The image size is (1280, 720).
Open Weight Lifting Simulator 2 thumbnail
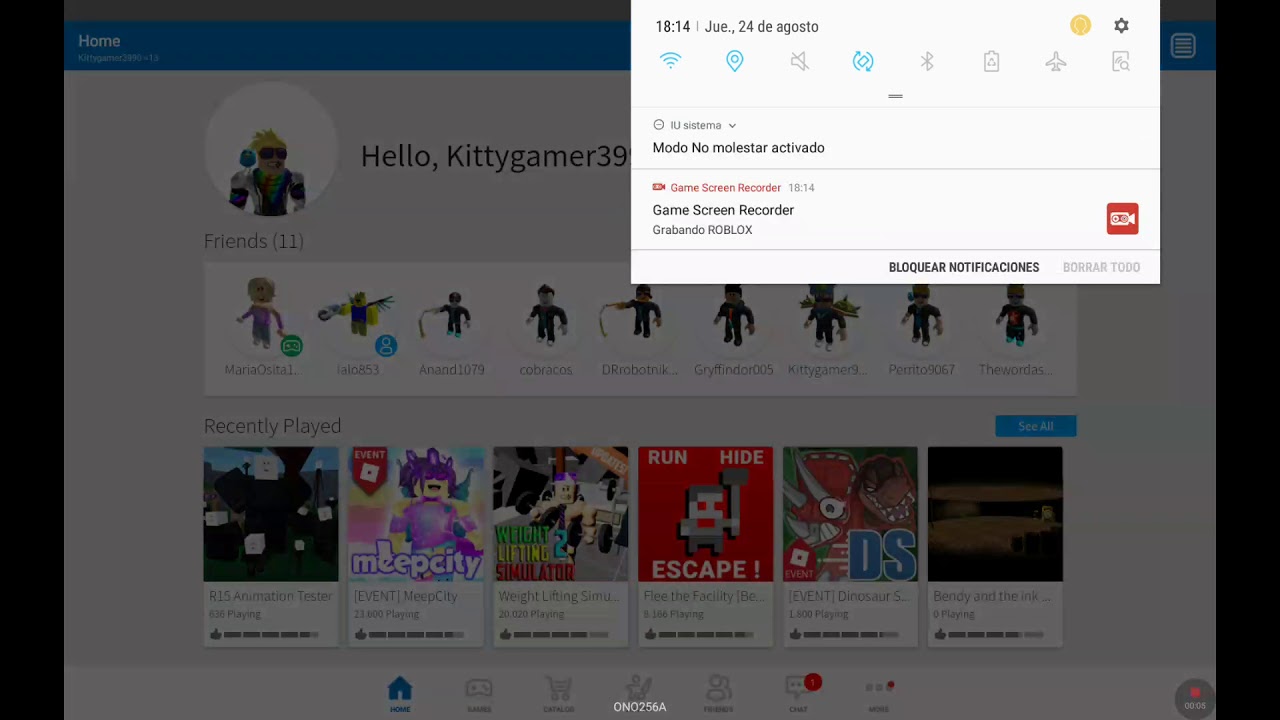[x=561, y=514]
